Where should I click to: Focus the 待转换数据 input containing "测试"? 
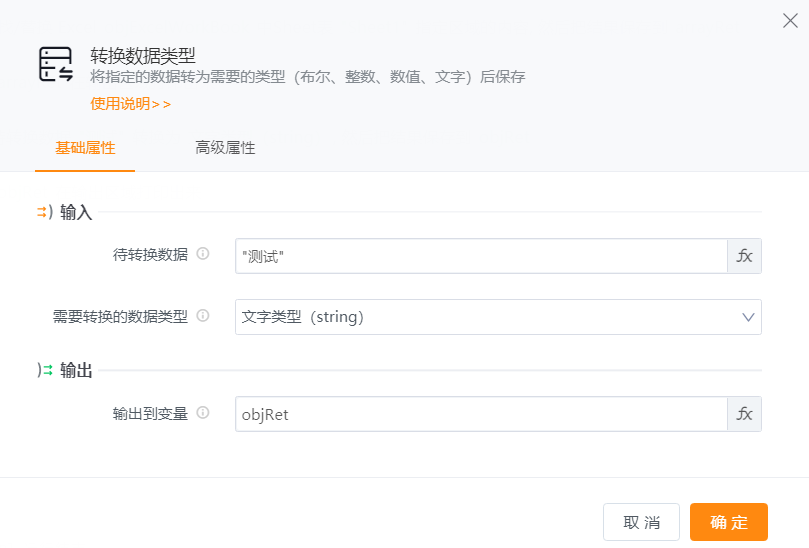481,256
